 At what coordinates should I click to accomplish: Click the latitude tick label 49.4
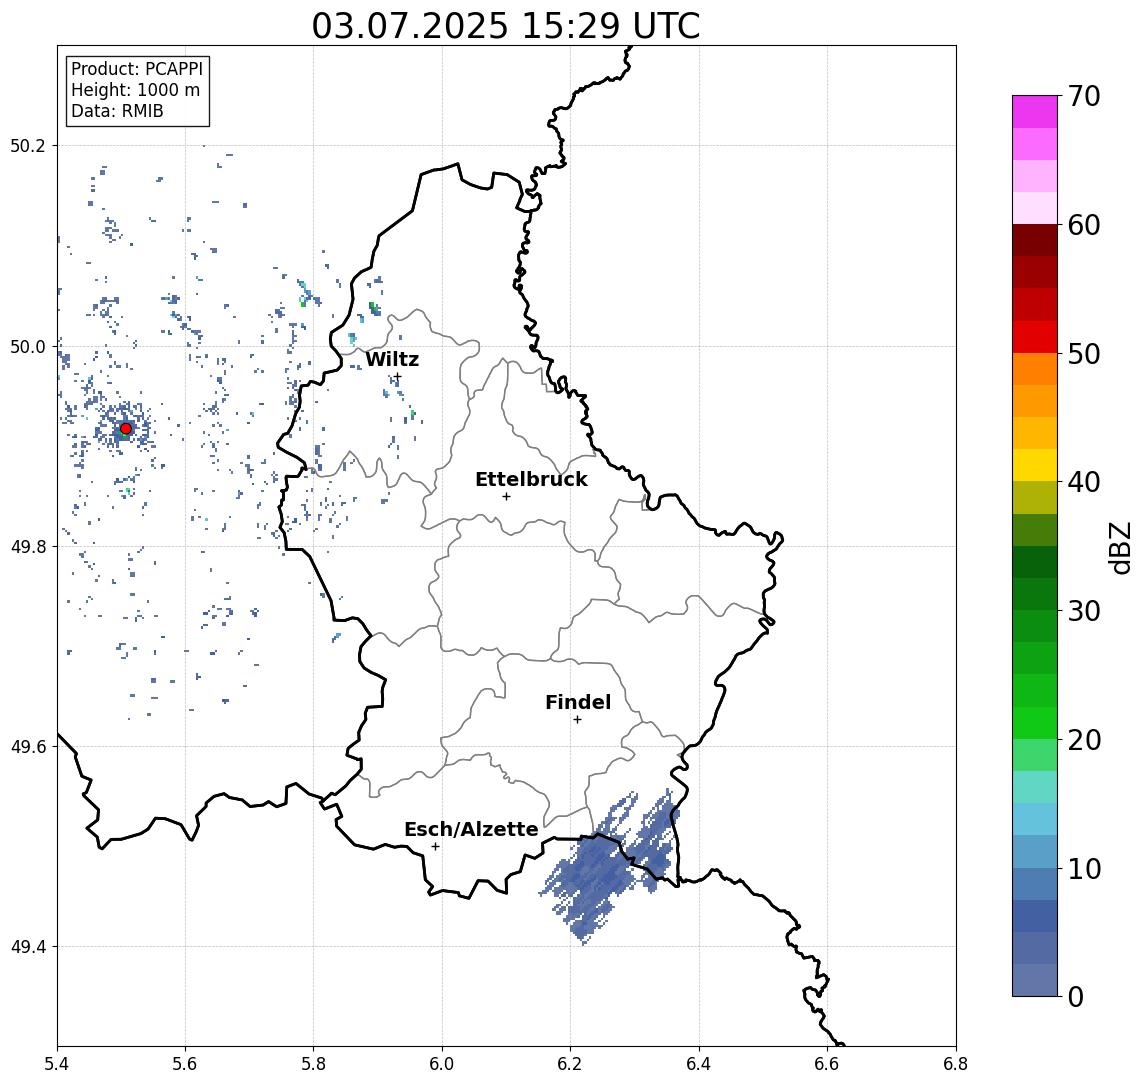(x=28, y=947)
